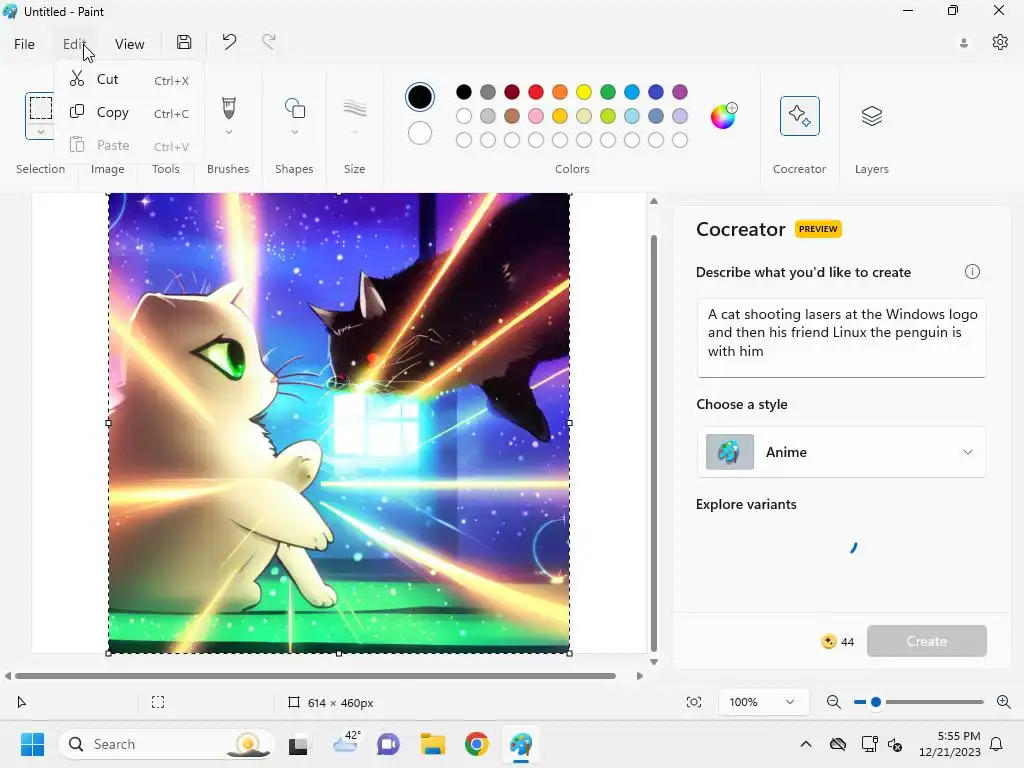Pick the orange color swatch

click(x=560, y=92)
